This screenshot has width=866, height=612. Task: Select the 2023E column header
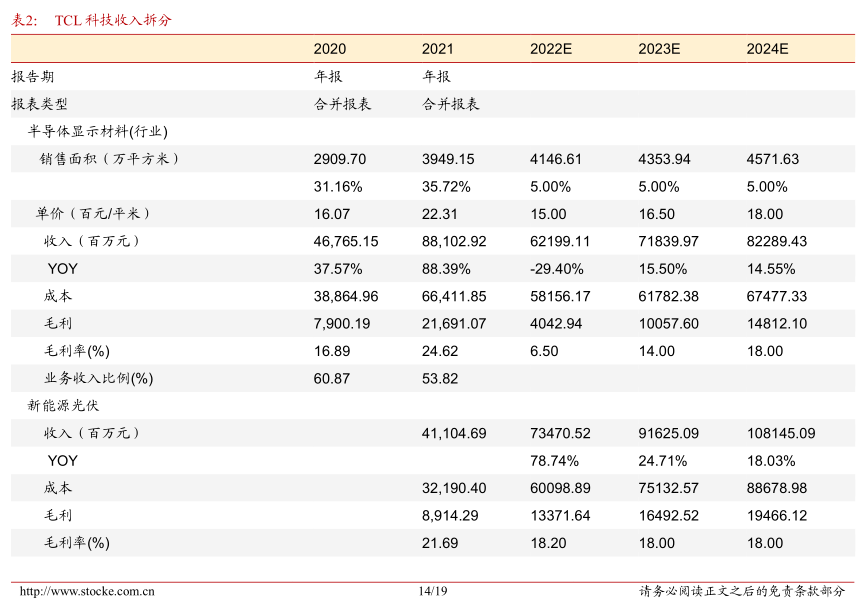point(659,49)
